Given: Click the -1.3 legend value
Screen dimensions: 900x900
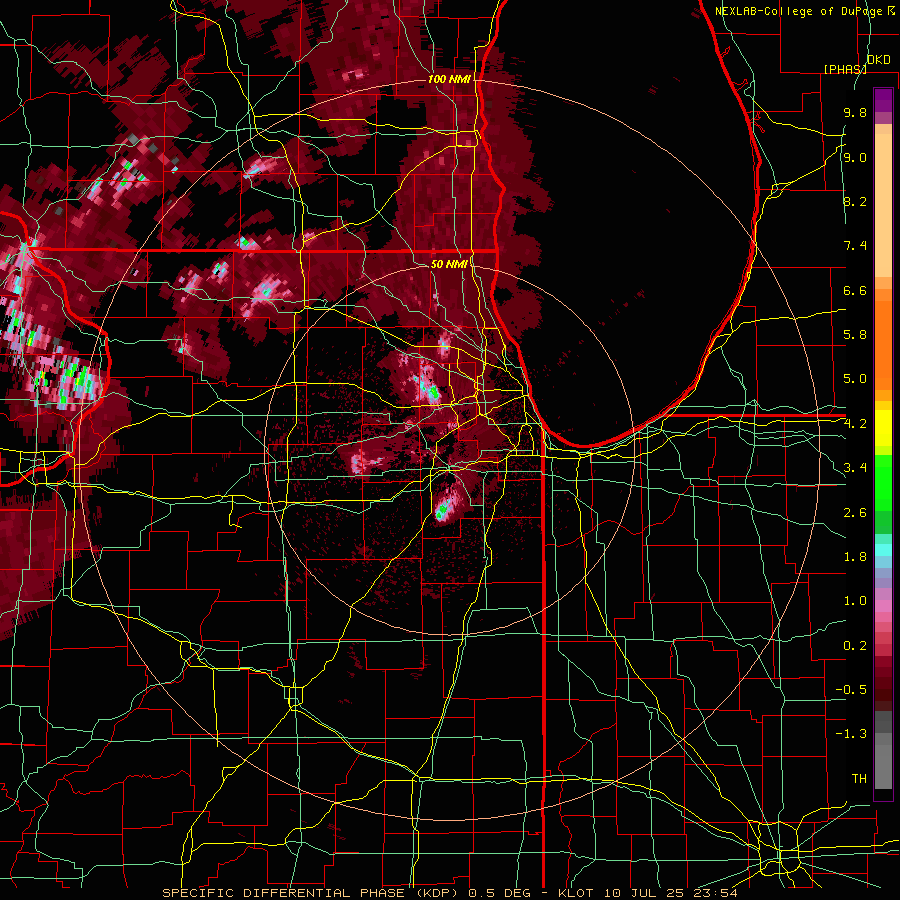Looking at the screenshot, I should pos(851,734).
